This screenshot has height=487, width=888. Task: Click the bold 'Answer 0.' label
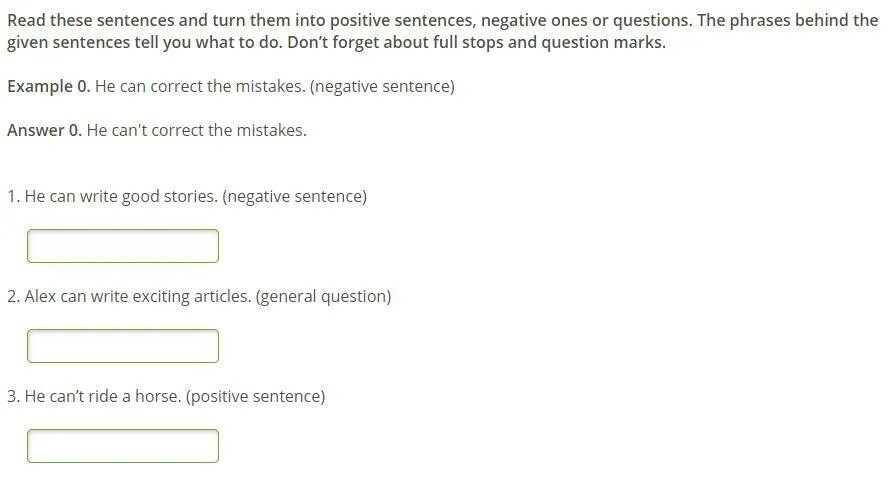44,130
